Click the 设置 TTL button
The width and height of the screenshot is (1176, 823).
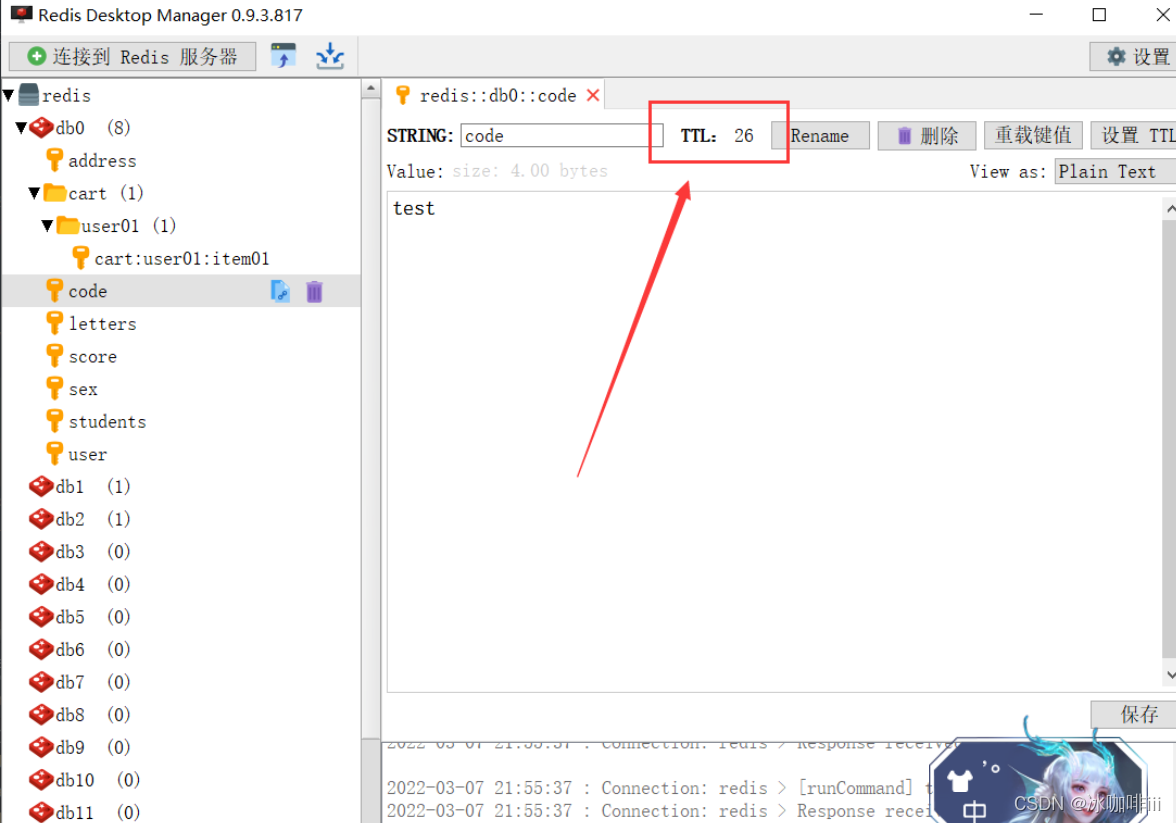click(x=1134, y=136)
